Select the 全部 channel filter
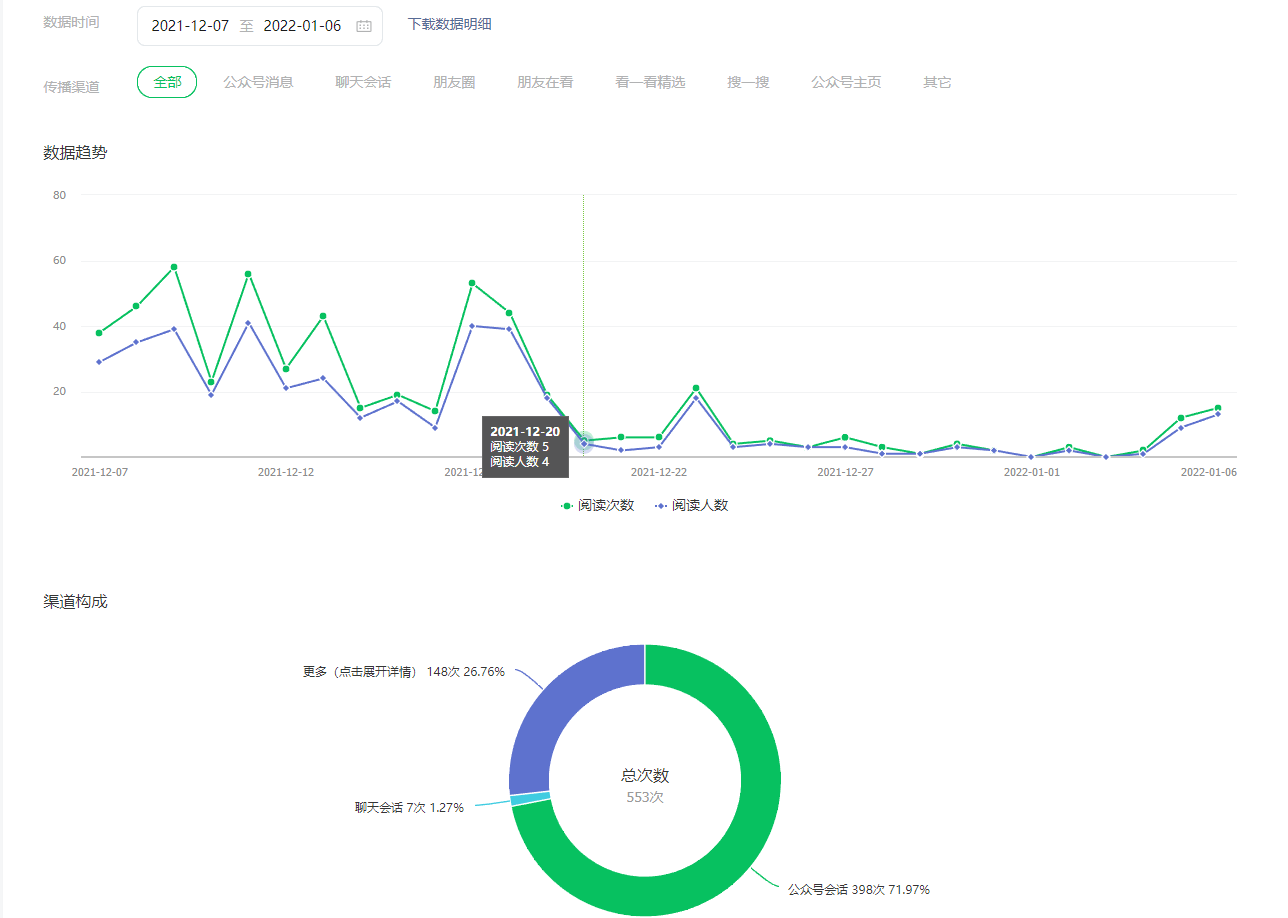The height and width of the screenshot is (918, 1288). [167, 82]
